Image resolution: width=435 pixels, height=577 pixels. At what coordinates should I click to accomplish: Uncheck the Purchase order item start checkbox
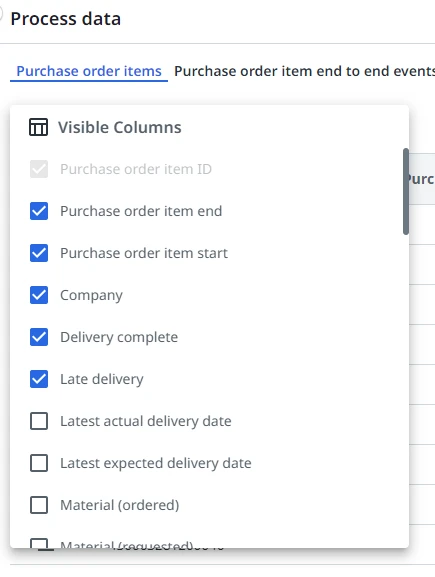coord(39,253)
